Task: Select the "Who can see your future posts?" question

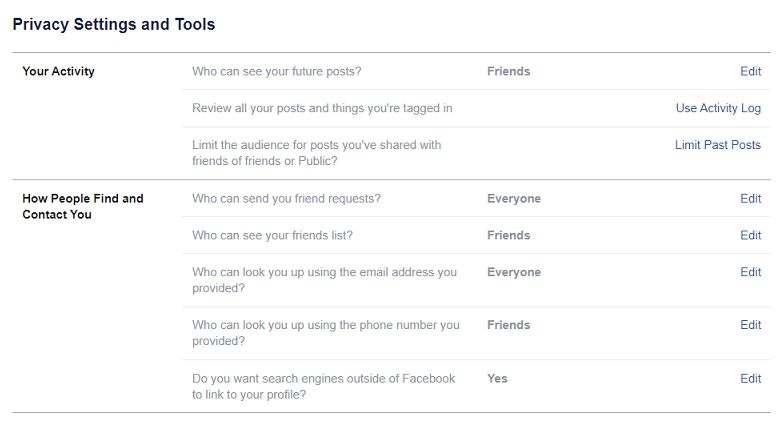Action: pyautogui.click(x=276, y=71)
